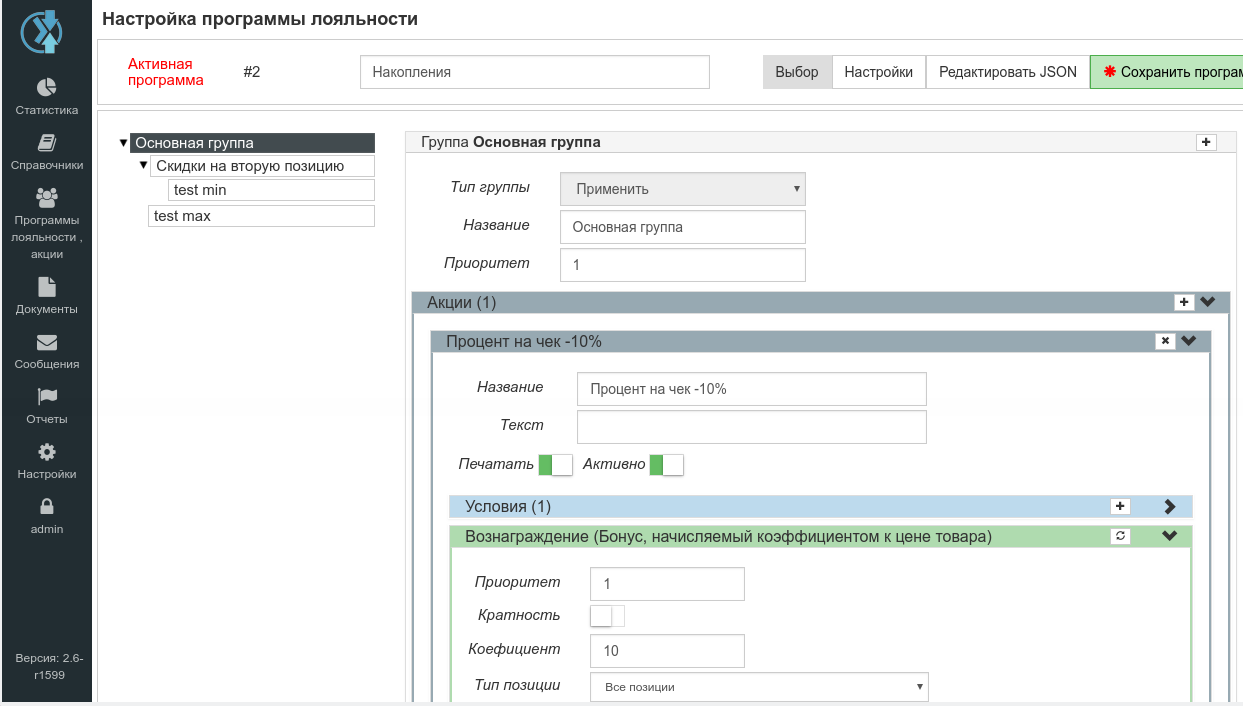Switch to the Настройки tab at top
The width and height of the screenshot is (1243, 706).
[x=879, y=72]
